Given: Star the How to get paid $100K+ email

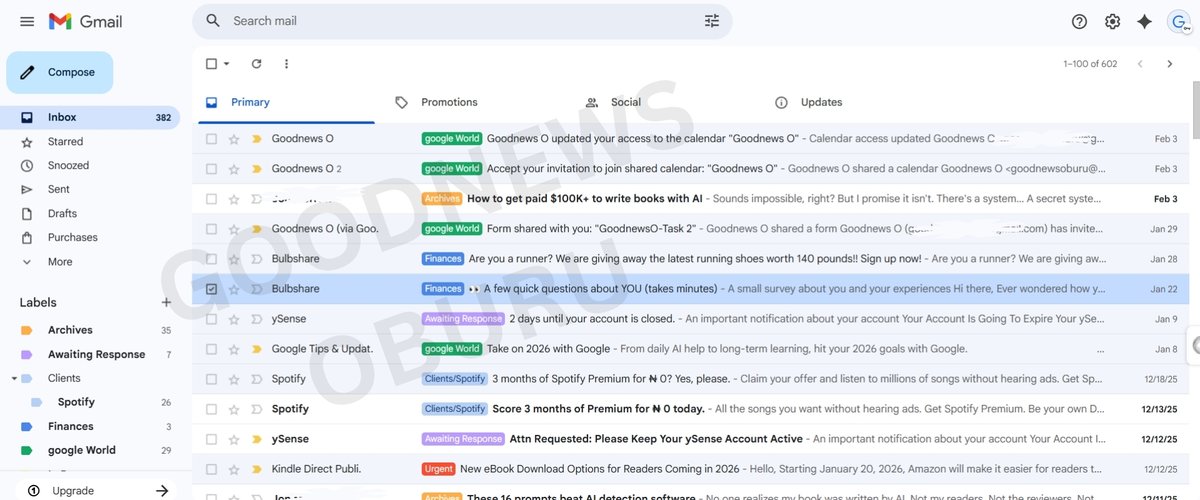Looking at the screenshot, I should (234, 199).
